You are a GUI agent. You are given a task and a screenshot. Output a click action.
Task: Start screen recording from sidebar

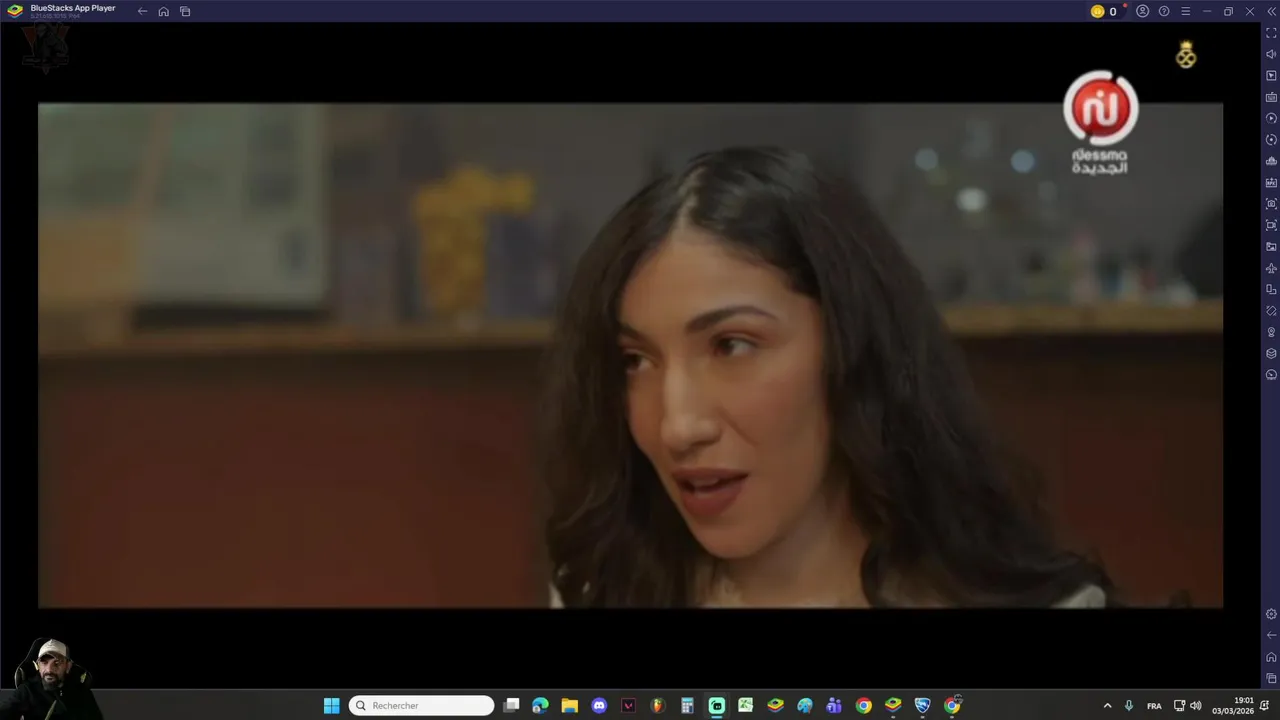pyautogui.click(x=1271, y=225)
